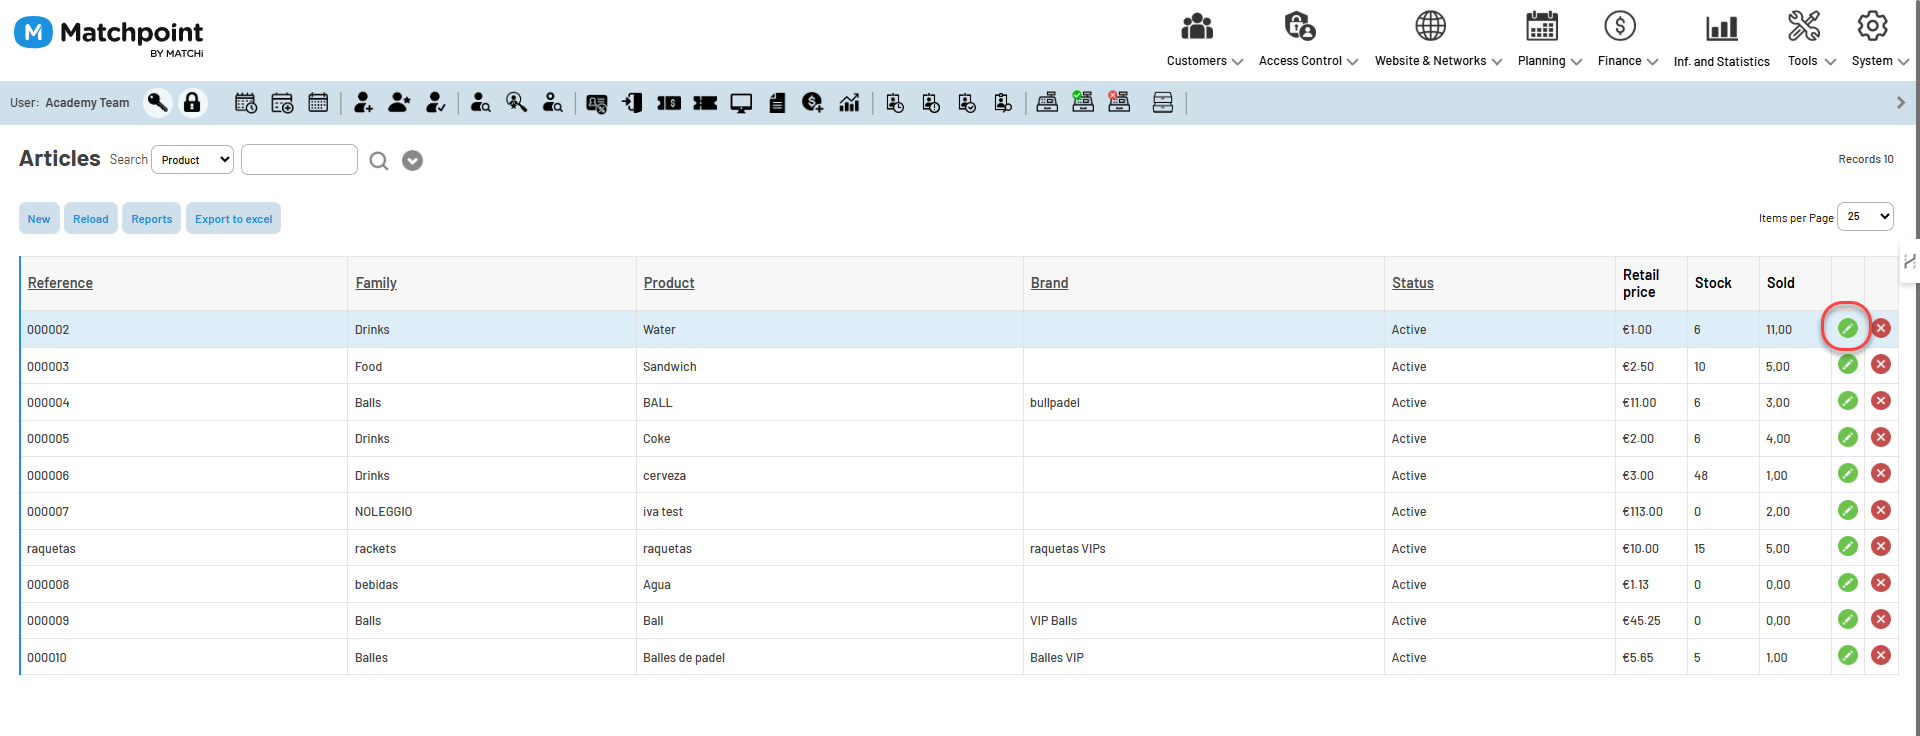Open the Product search filter dropdown
The image size is (1920, 736).
(x=192, y=160)
